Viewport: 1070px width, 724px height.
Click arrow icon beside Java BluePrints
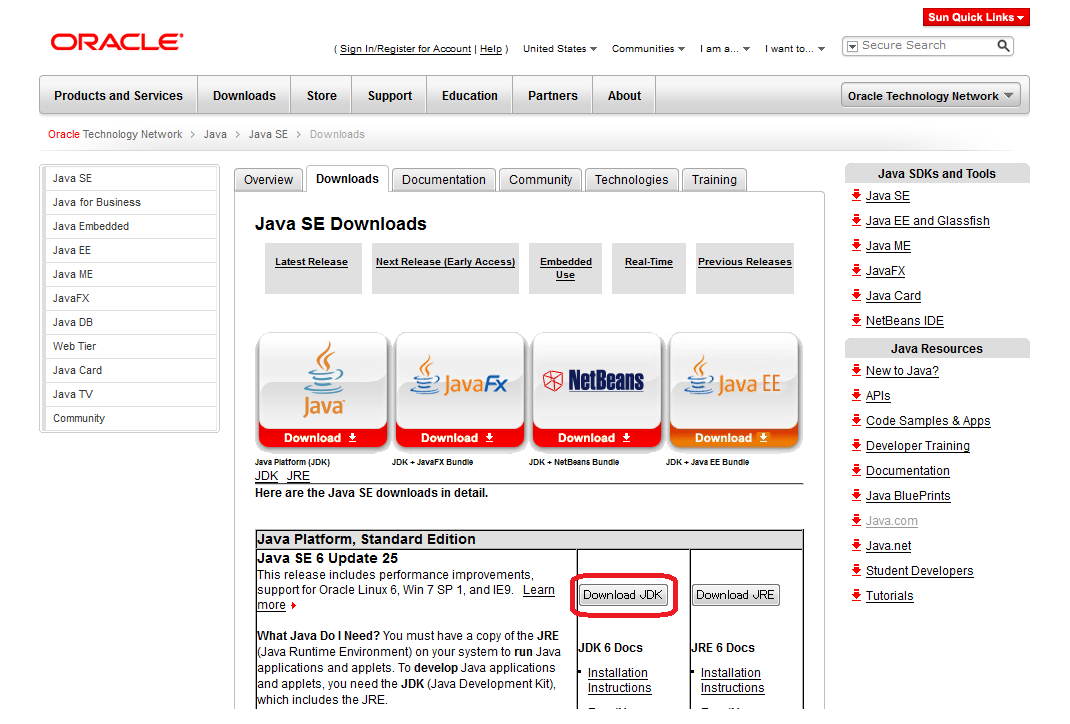click(x=856, y=495)
